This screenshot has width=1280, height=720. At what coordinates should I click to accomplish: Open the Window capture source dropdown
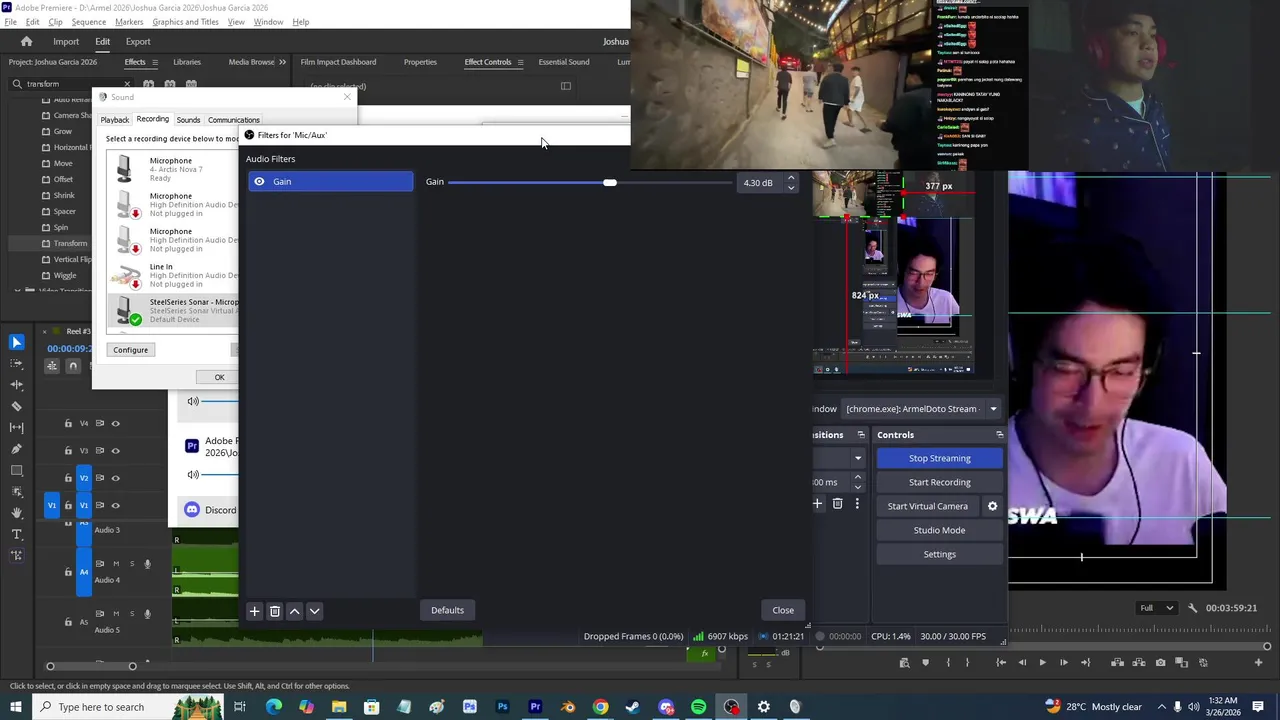pyautogui.click(x=993, y=409)
